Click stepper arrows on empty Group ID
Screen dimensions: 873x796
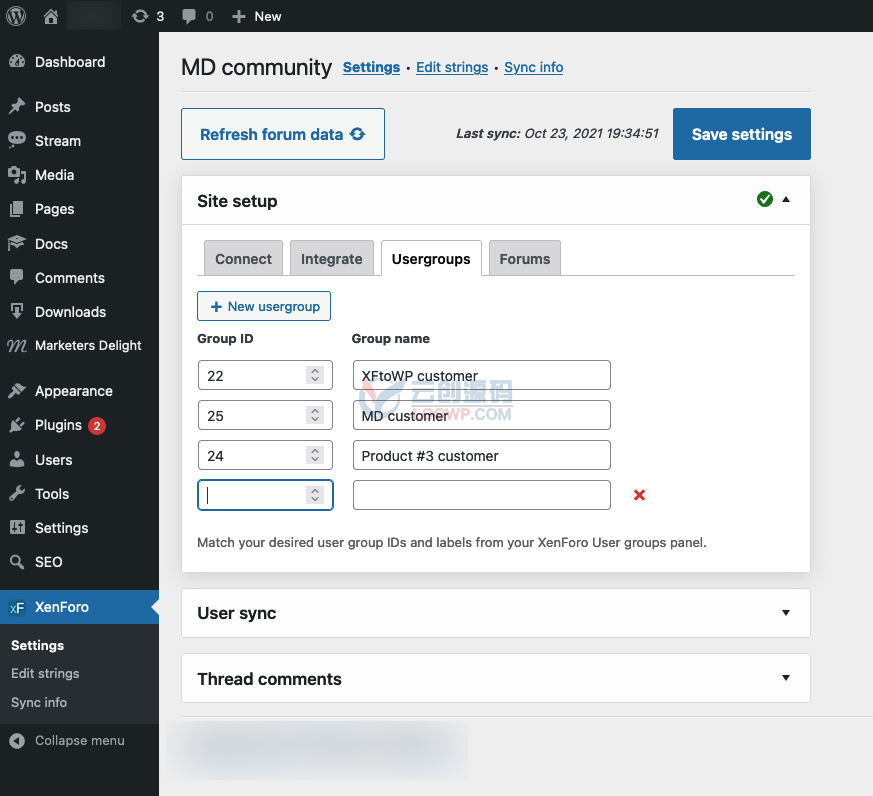click(315, 495)
